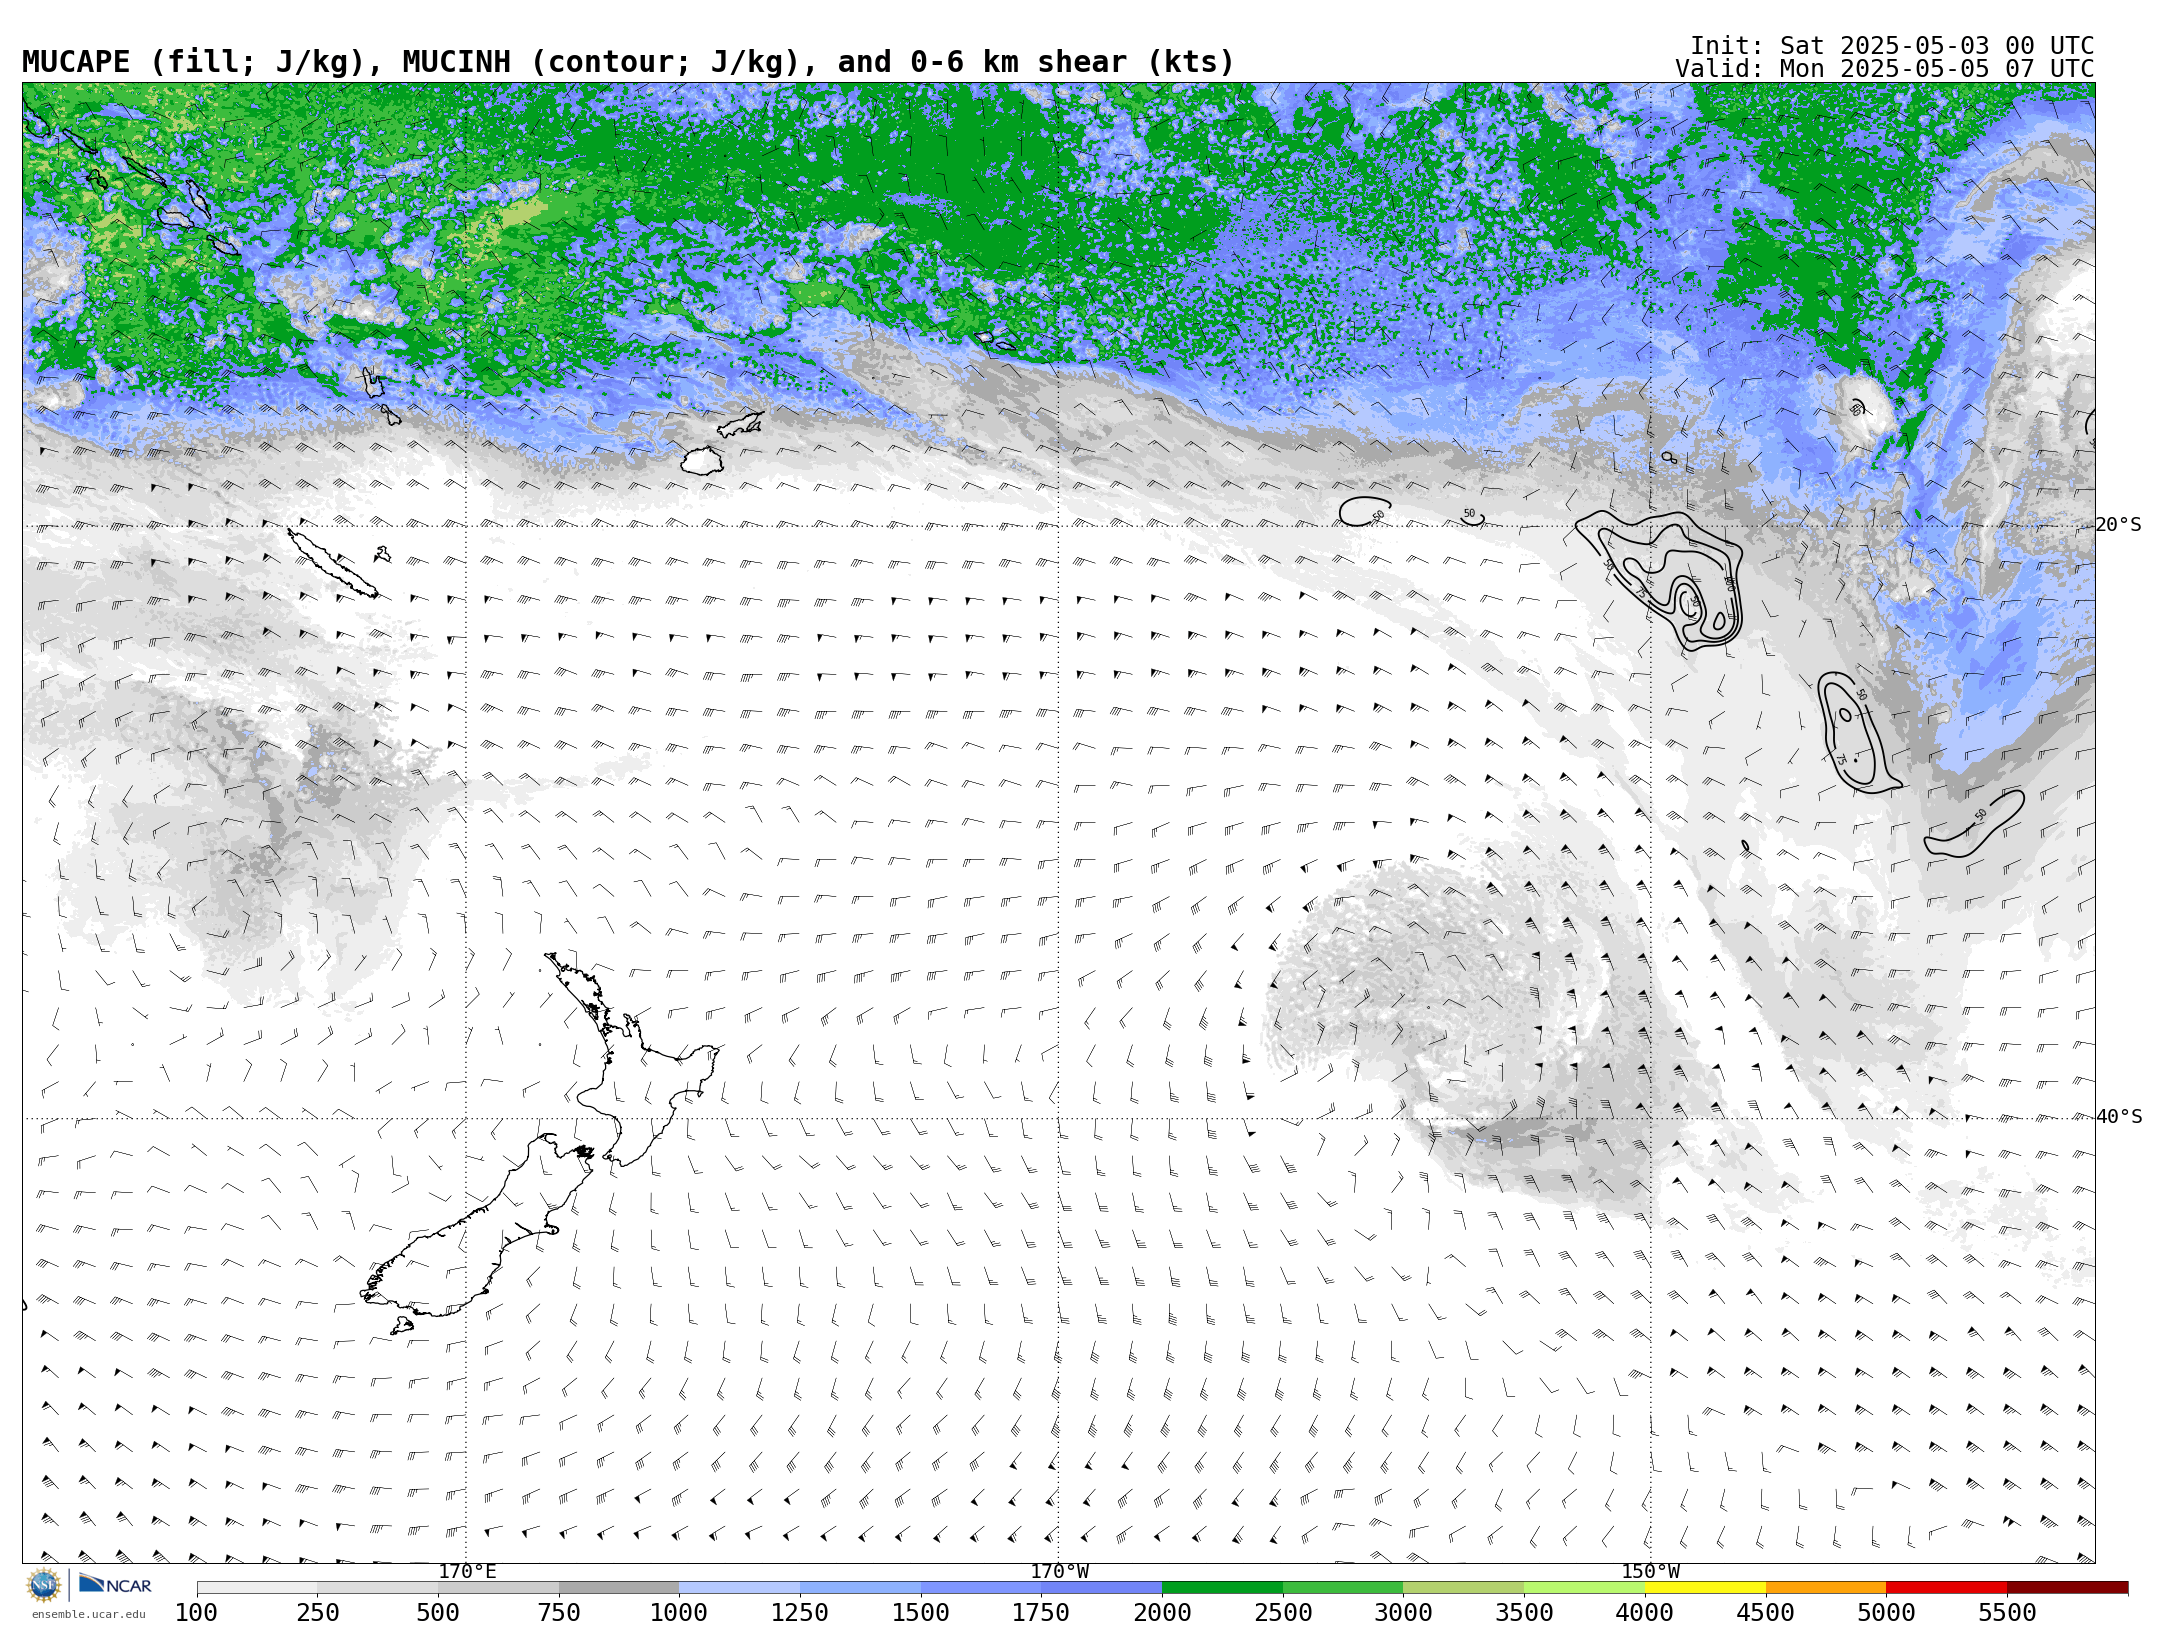
Task: Click the colorbar label 500
Action: tap(438, 1612)
